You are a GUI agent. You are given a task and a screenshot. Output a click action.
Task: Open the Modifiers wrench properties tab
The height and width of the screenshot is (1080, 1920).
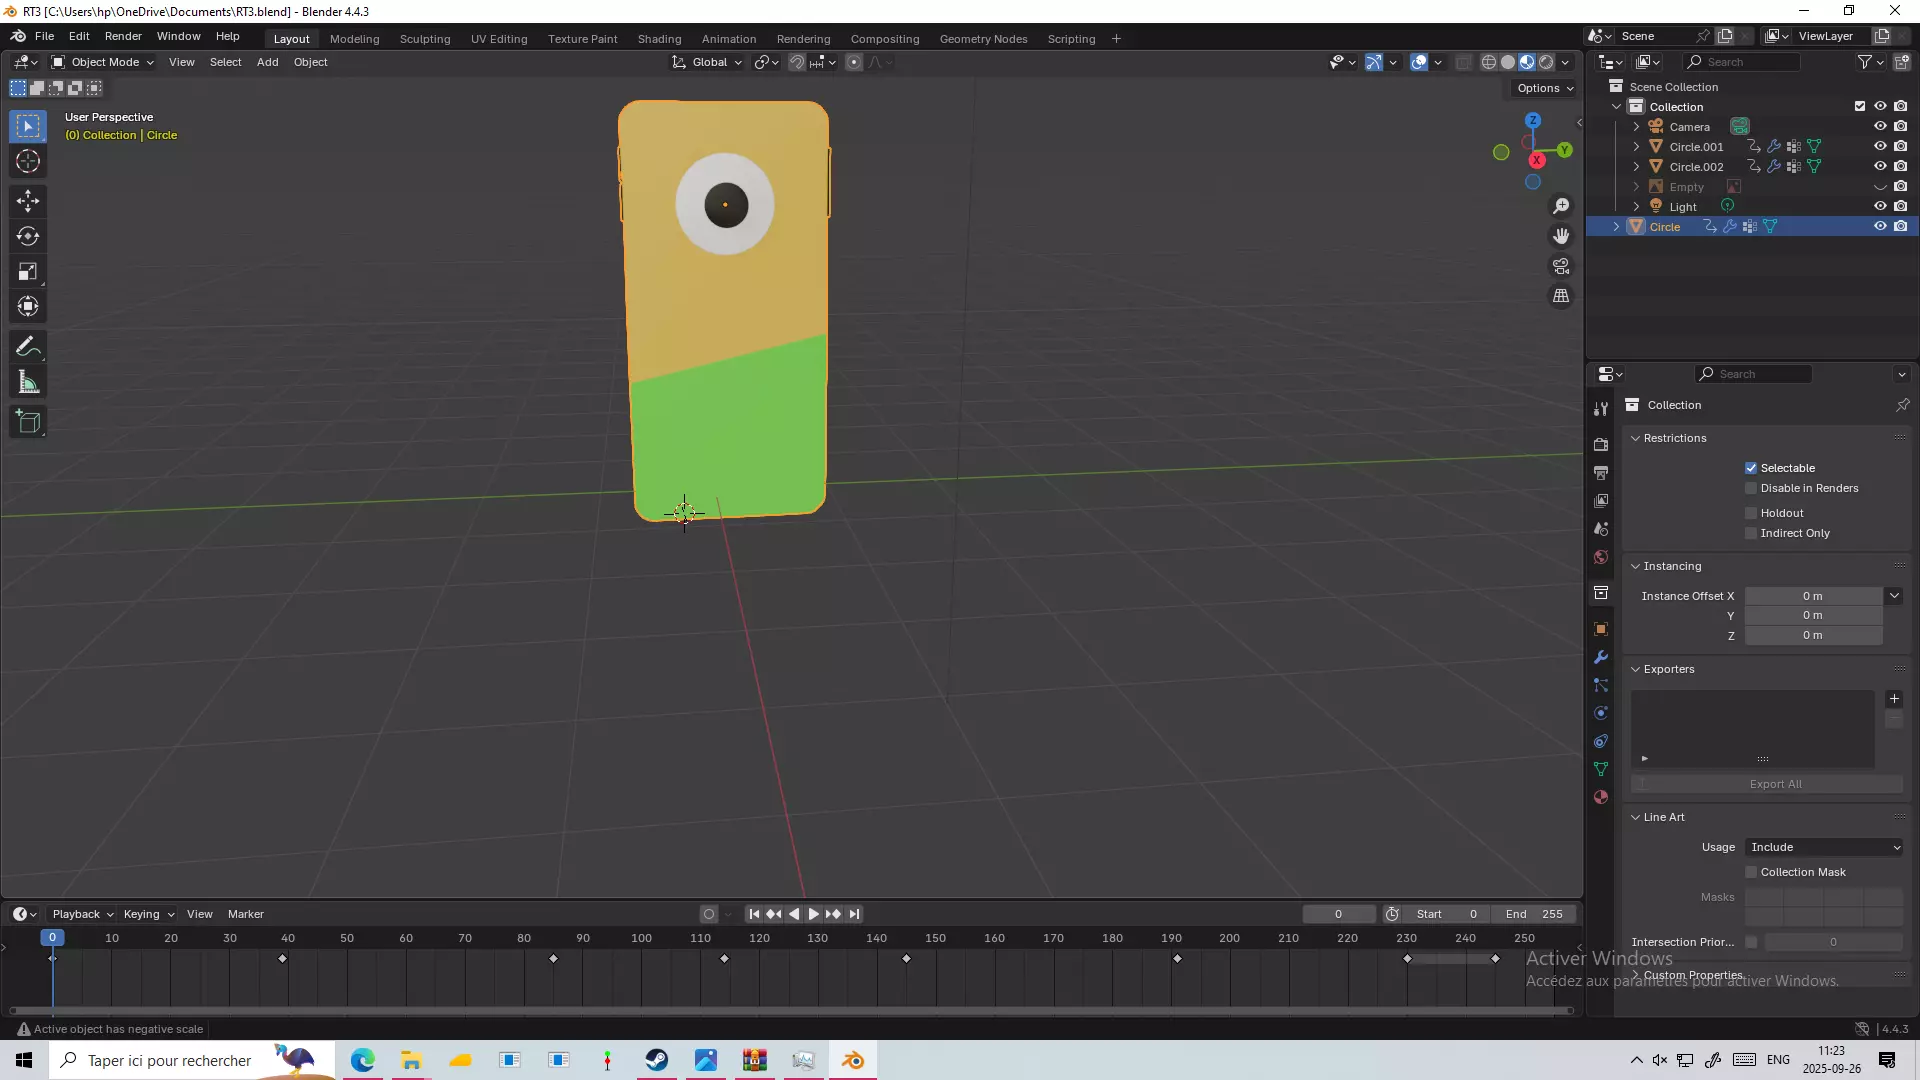(1601, 657)
